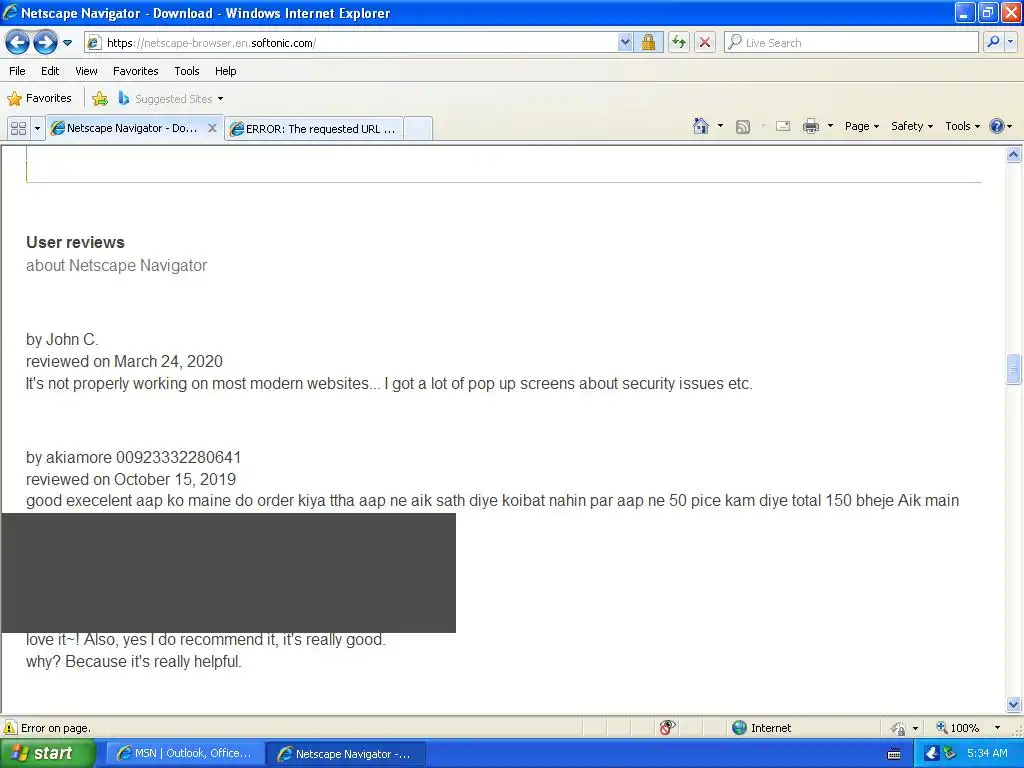Viewport: 1024px width, 768px height.
Task: Switch to MSN | Outlook, Office taskbar window
Action: 185,754
